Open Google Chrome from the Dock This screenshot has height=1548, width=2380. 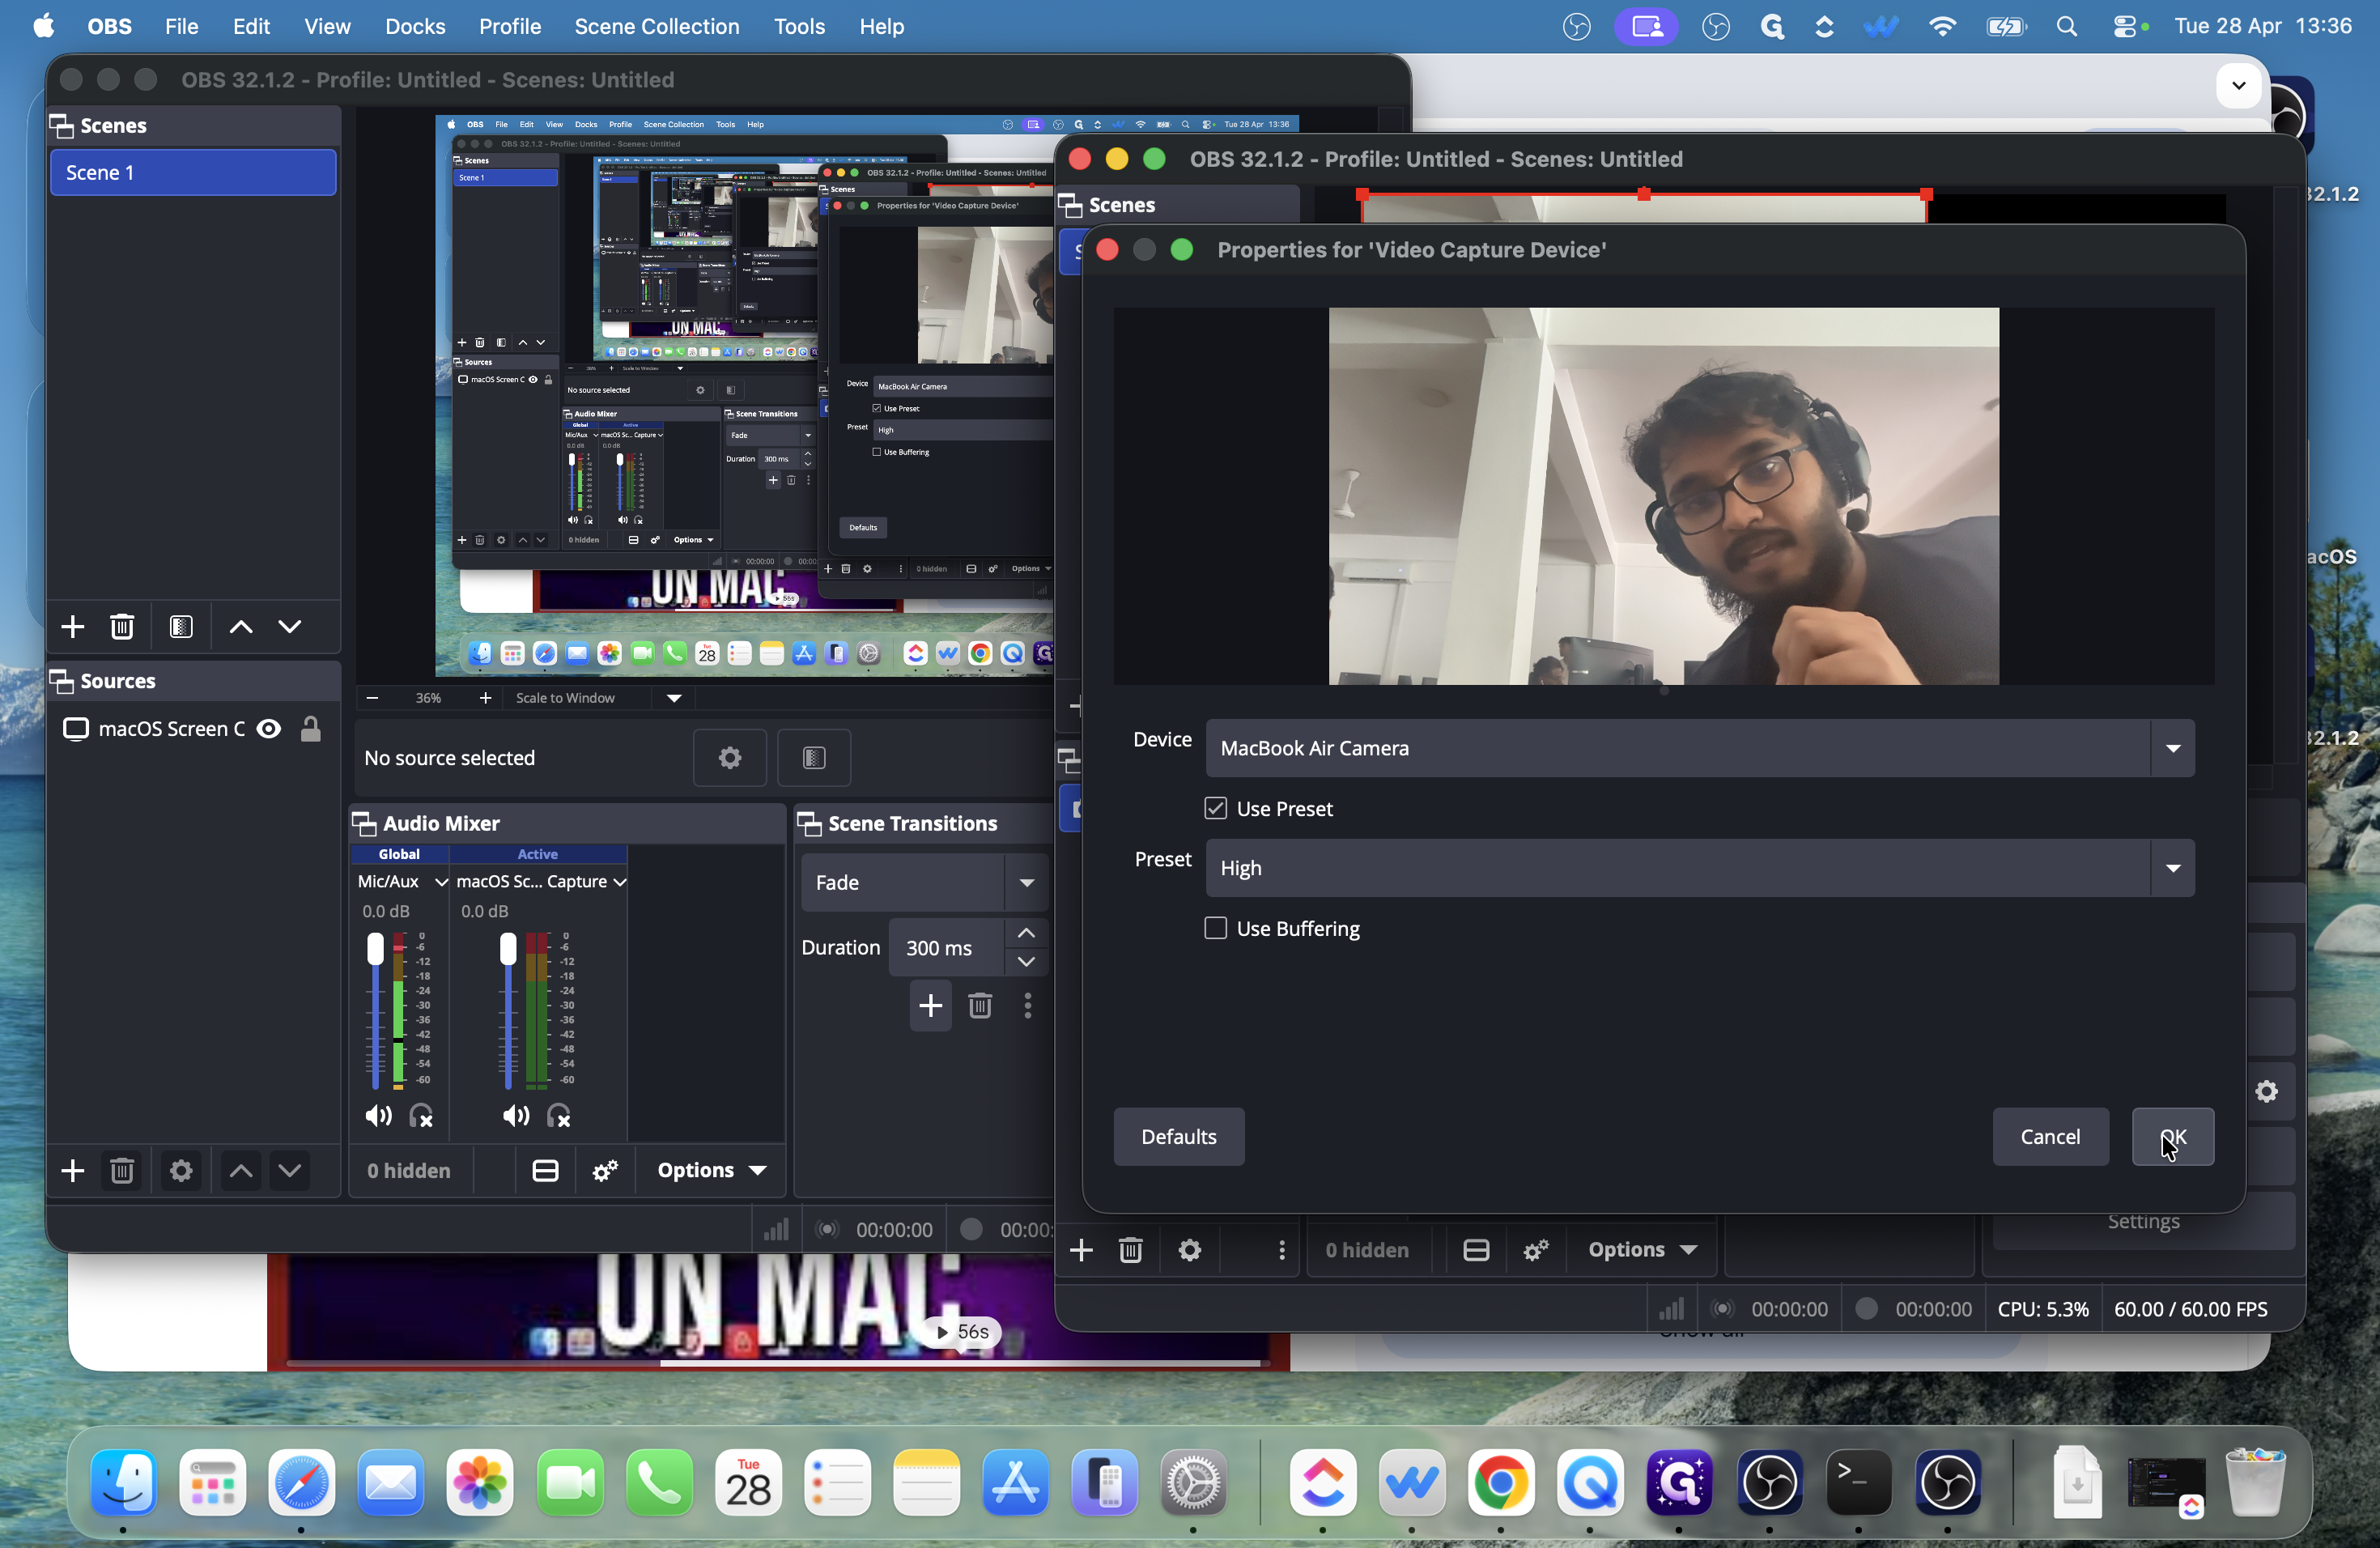[1500, 1481]
